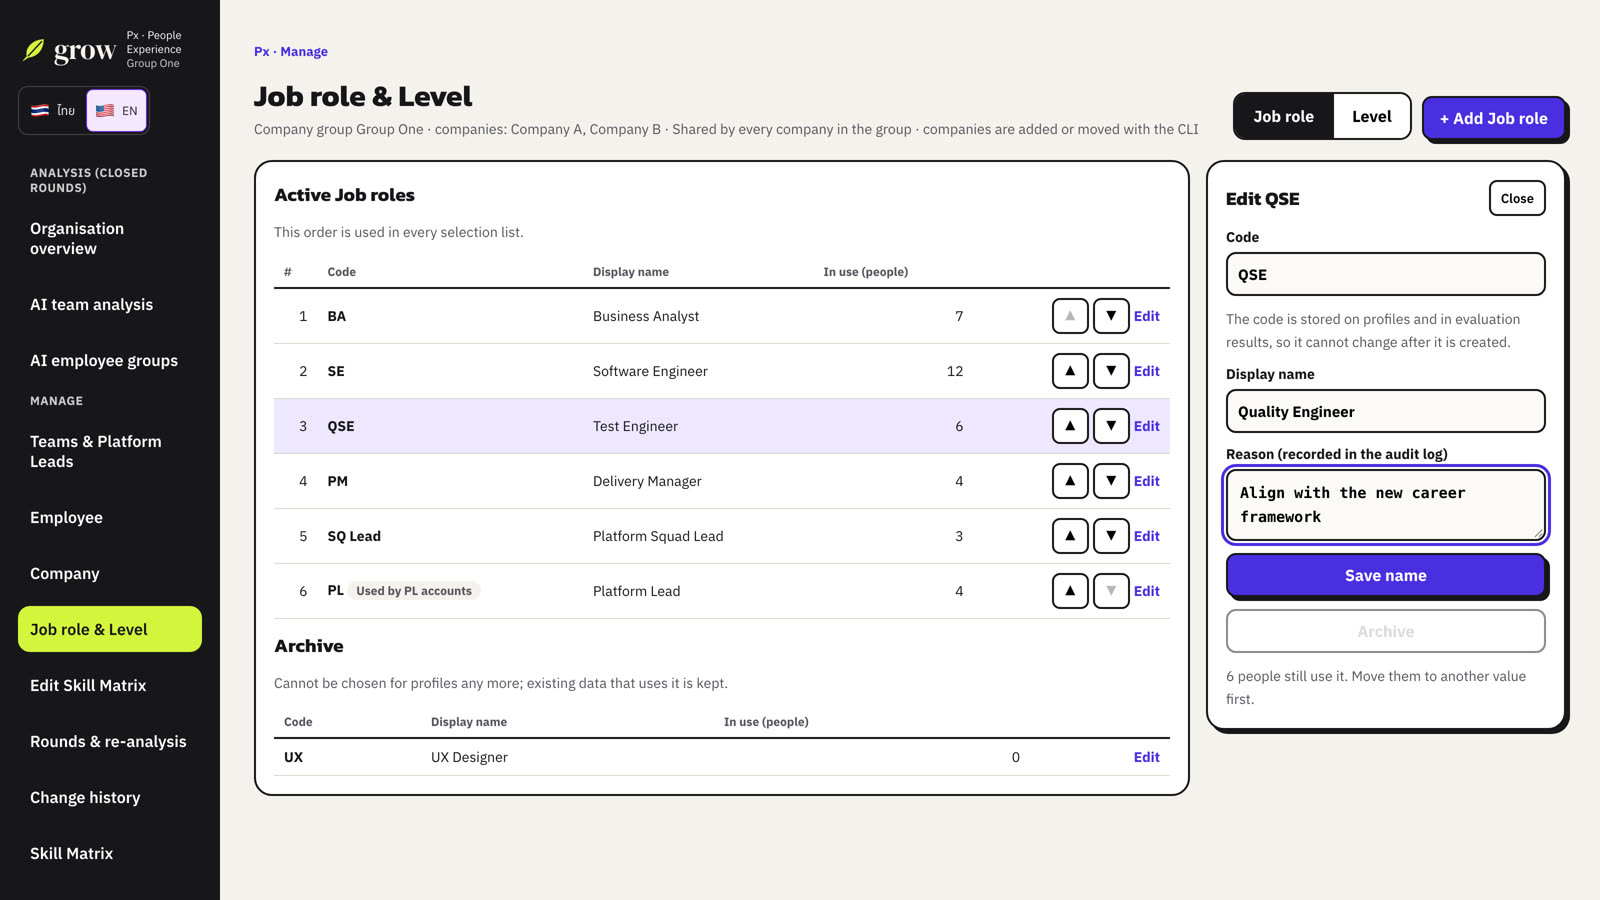Edit the Platform Squad Lead role

1147,536
